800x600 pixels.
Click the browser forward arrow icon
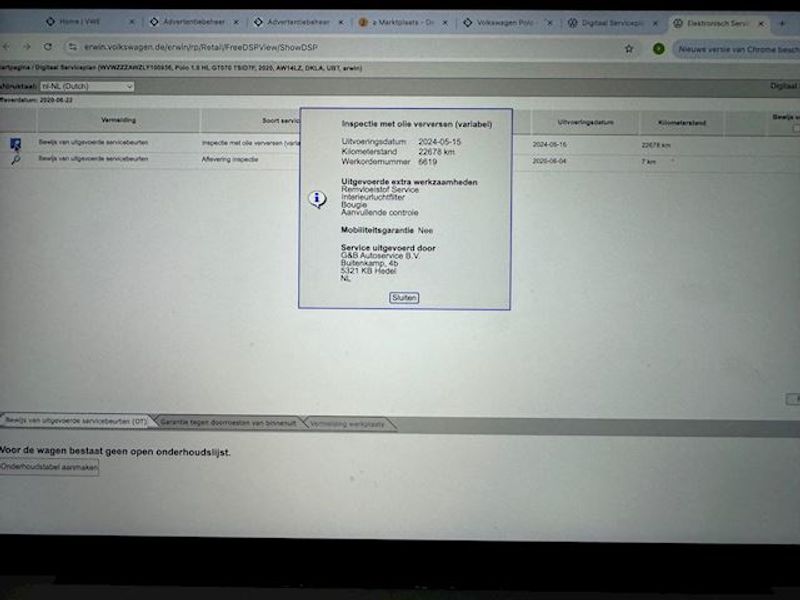point(27,46)
